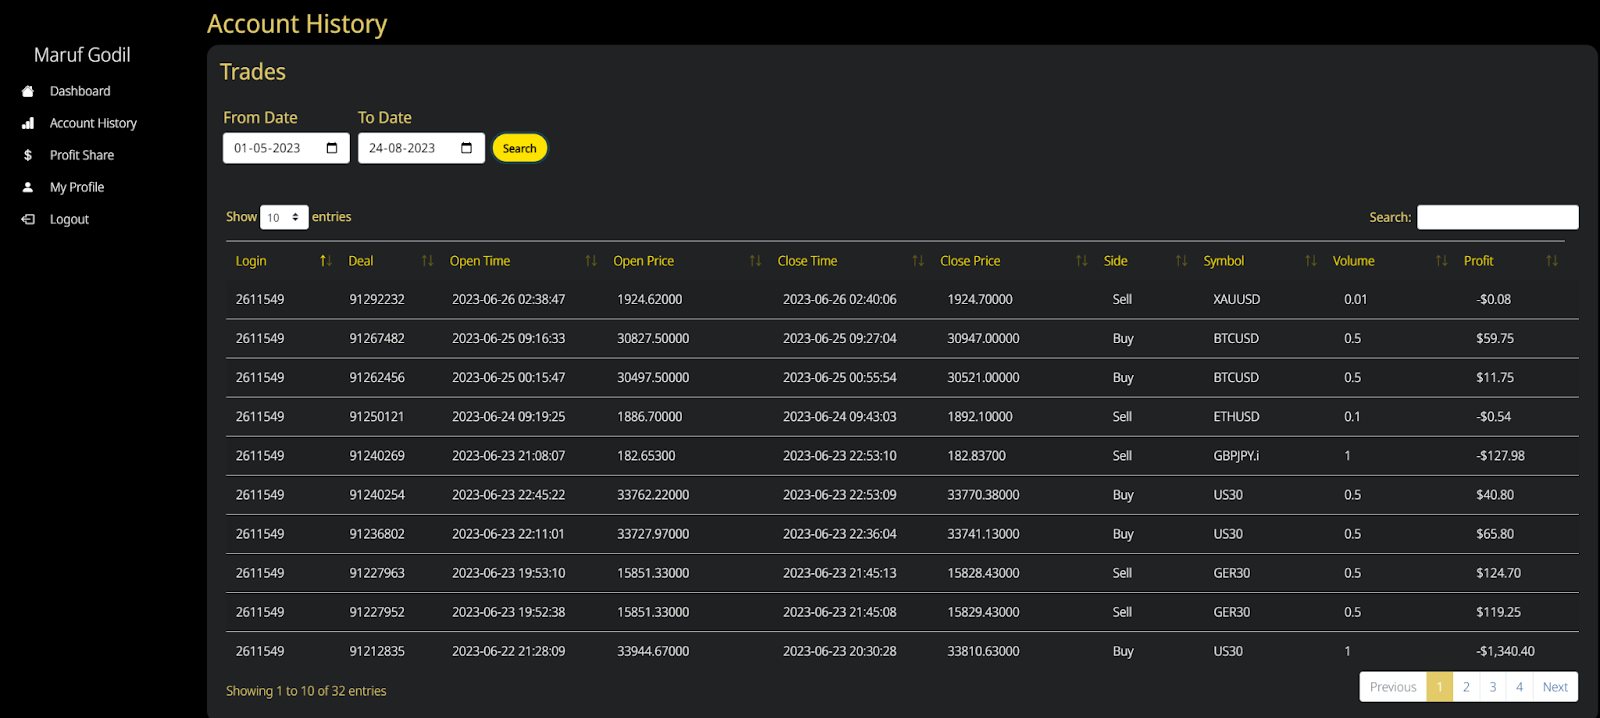1600x718 pixels.
Task: Select deal number 91212835
Action: tap(377, 650)
